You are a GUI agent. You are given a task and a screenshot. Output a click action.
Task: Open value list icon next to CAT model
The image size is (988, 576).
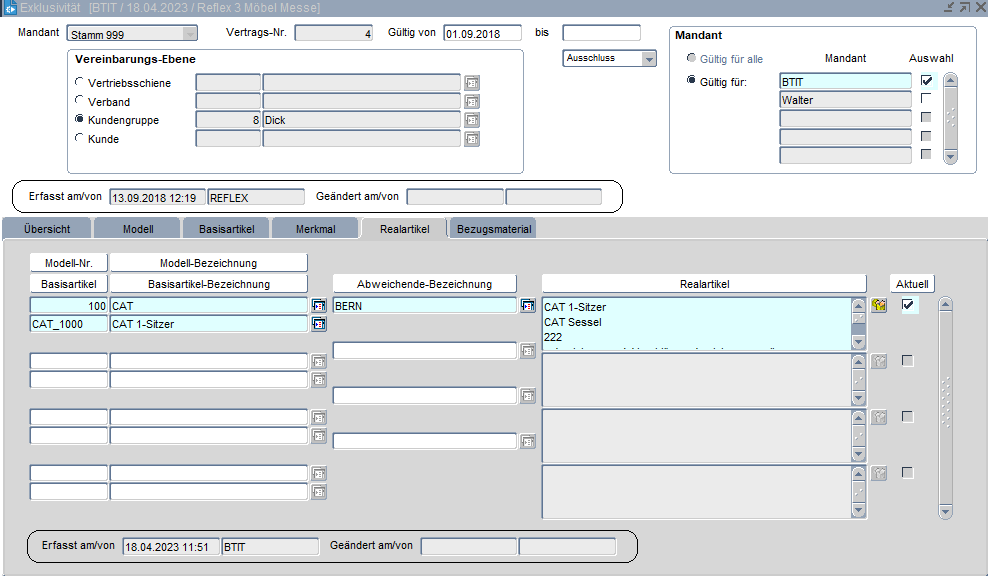tap(319, 306)
